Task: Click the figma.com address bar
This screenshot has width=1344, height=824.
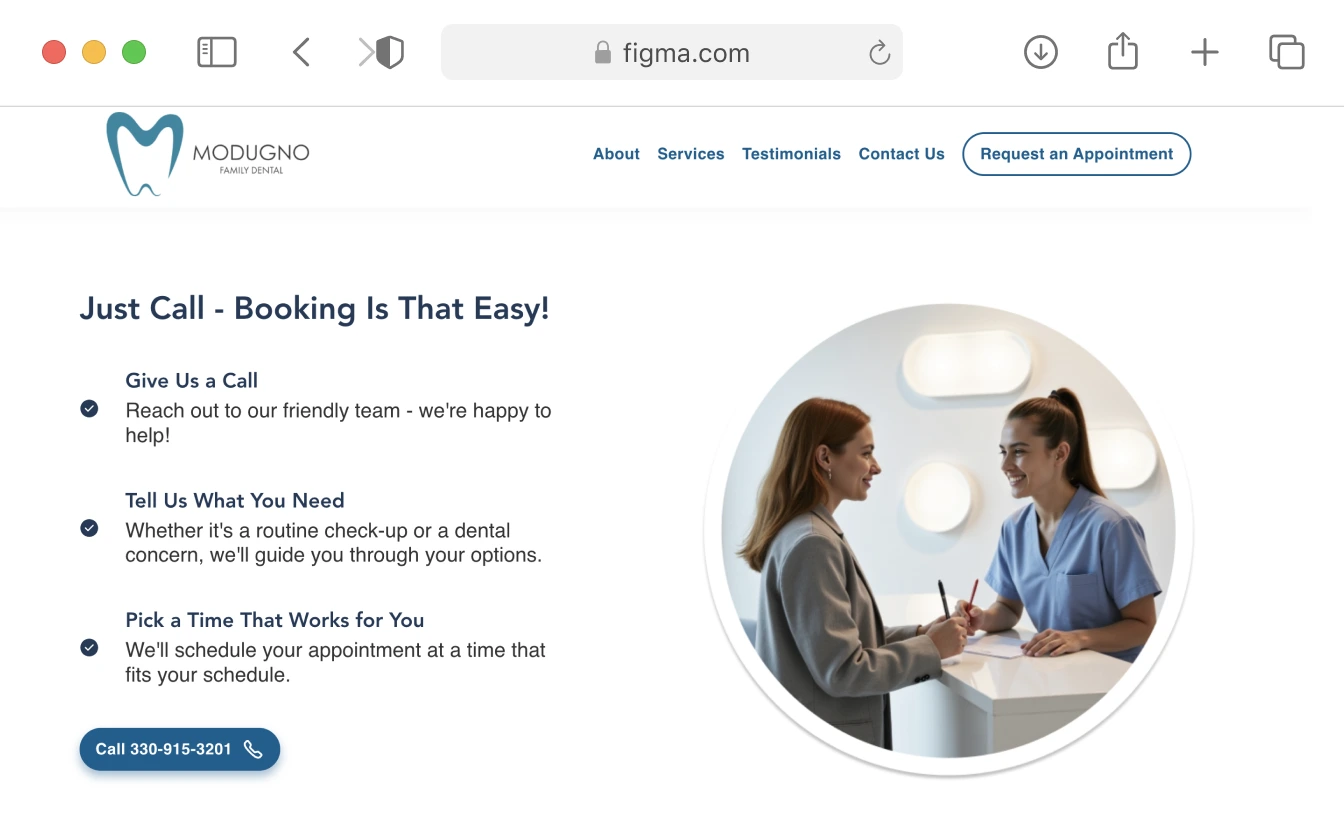Action: [x=672, y=52]
